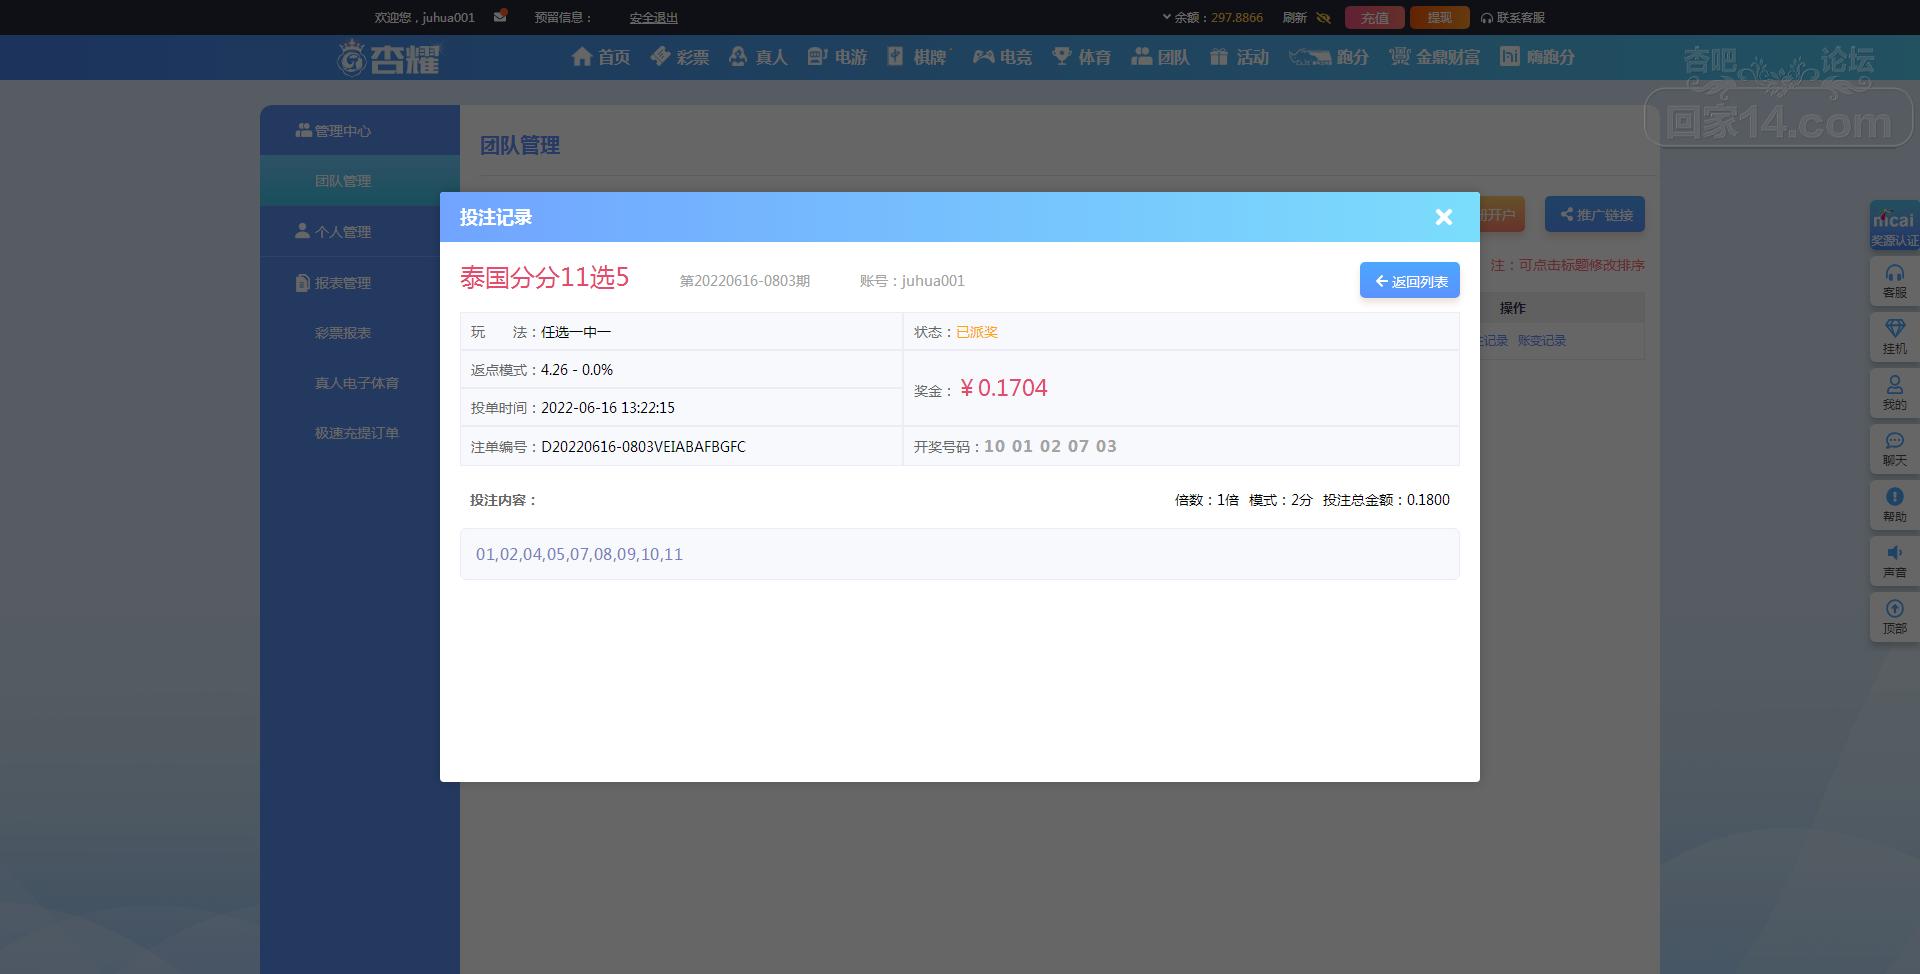This screenshot has width=1920, height=974.
Task: Click the 安全退出 logout link
Action: point(654,18)
